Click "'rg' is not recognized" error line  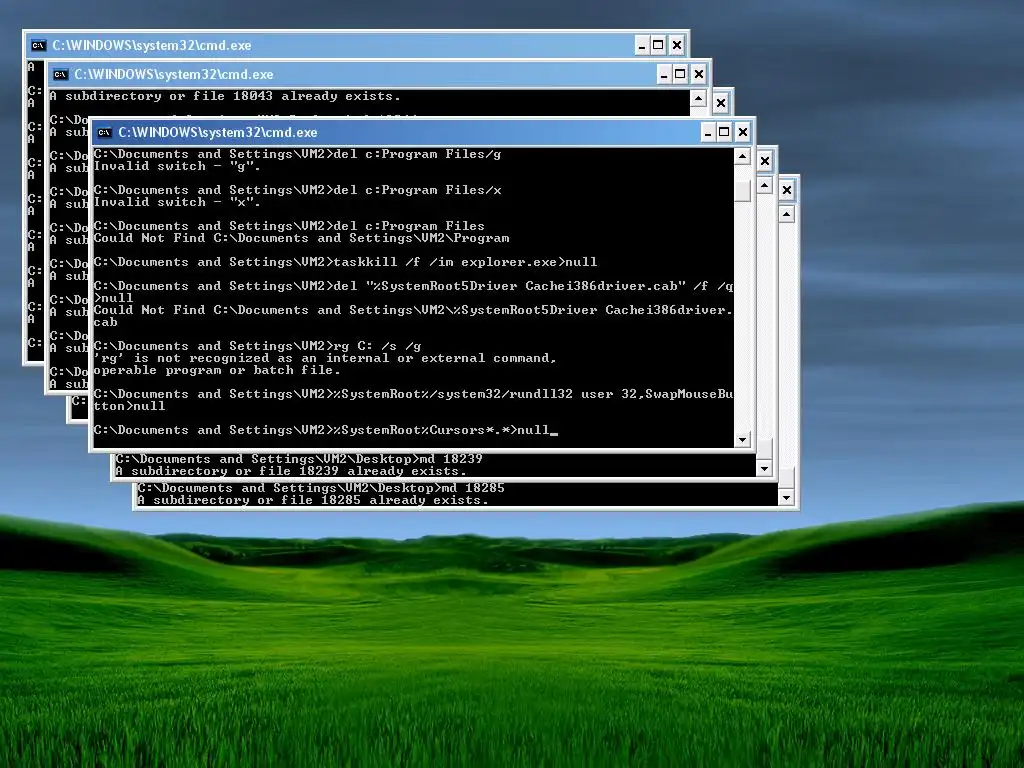325,359
